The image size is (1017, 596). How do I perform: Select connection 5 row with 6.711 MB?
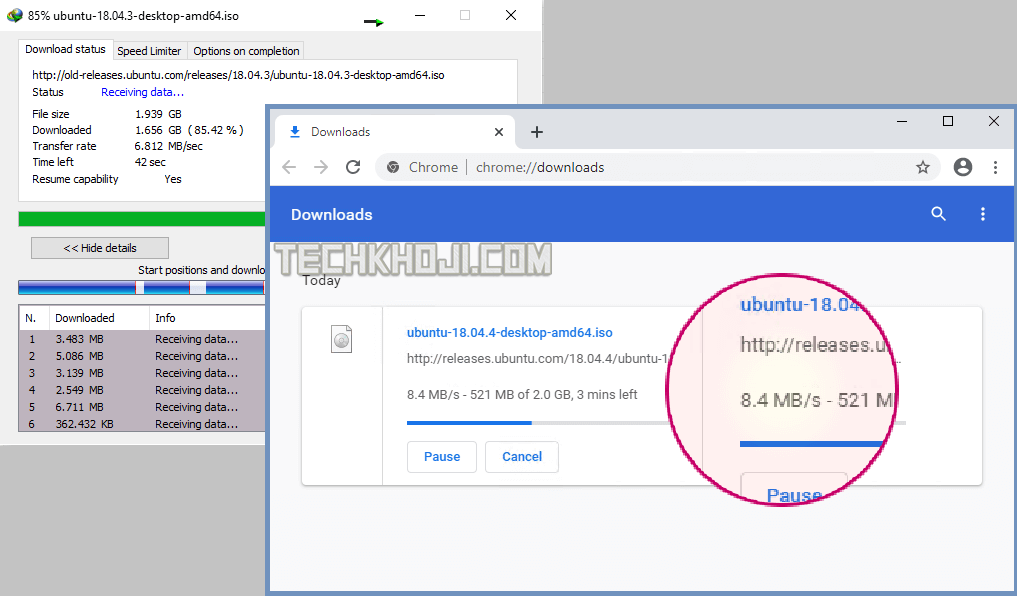point(142,407)
